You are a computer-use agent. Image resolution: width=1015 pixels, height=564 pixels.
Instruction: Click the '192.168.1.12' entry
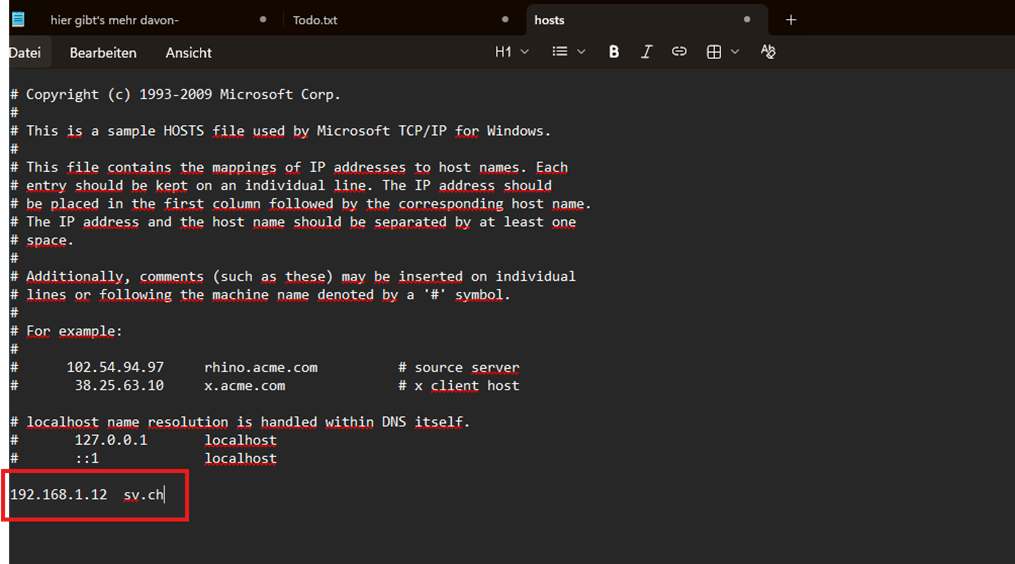click(58, 494)
